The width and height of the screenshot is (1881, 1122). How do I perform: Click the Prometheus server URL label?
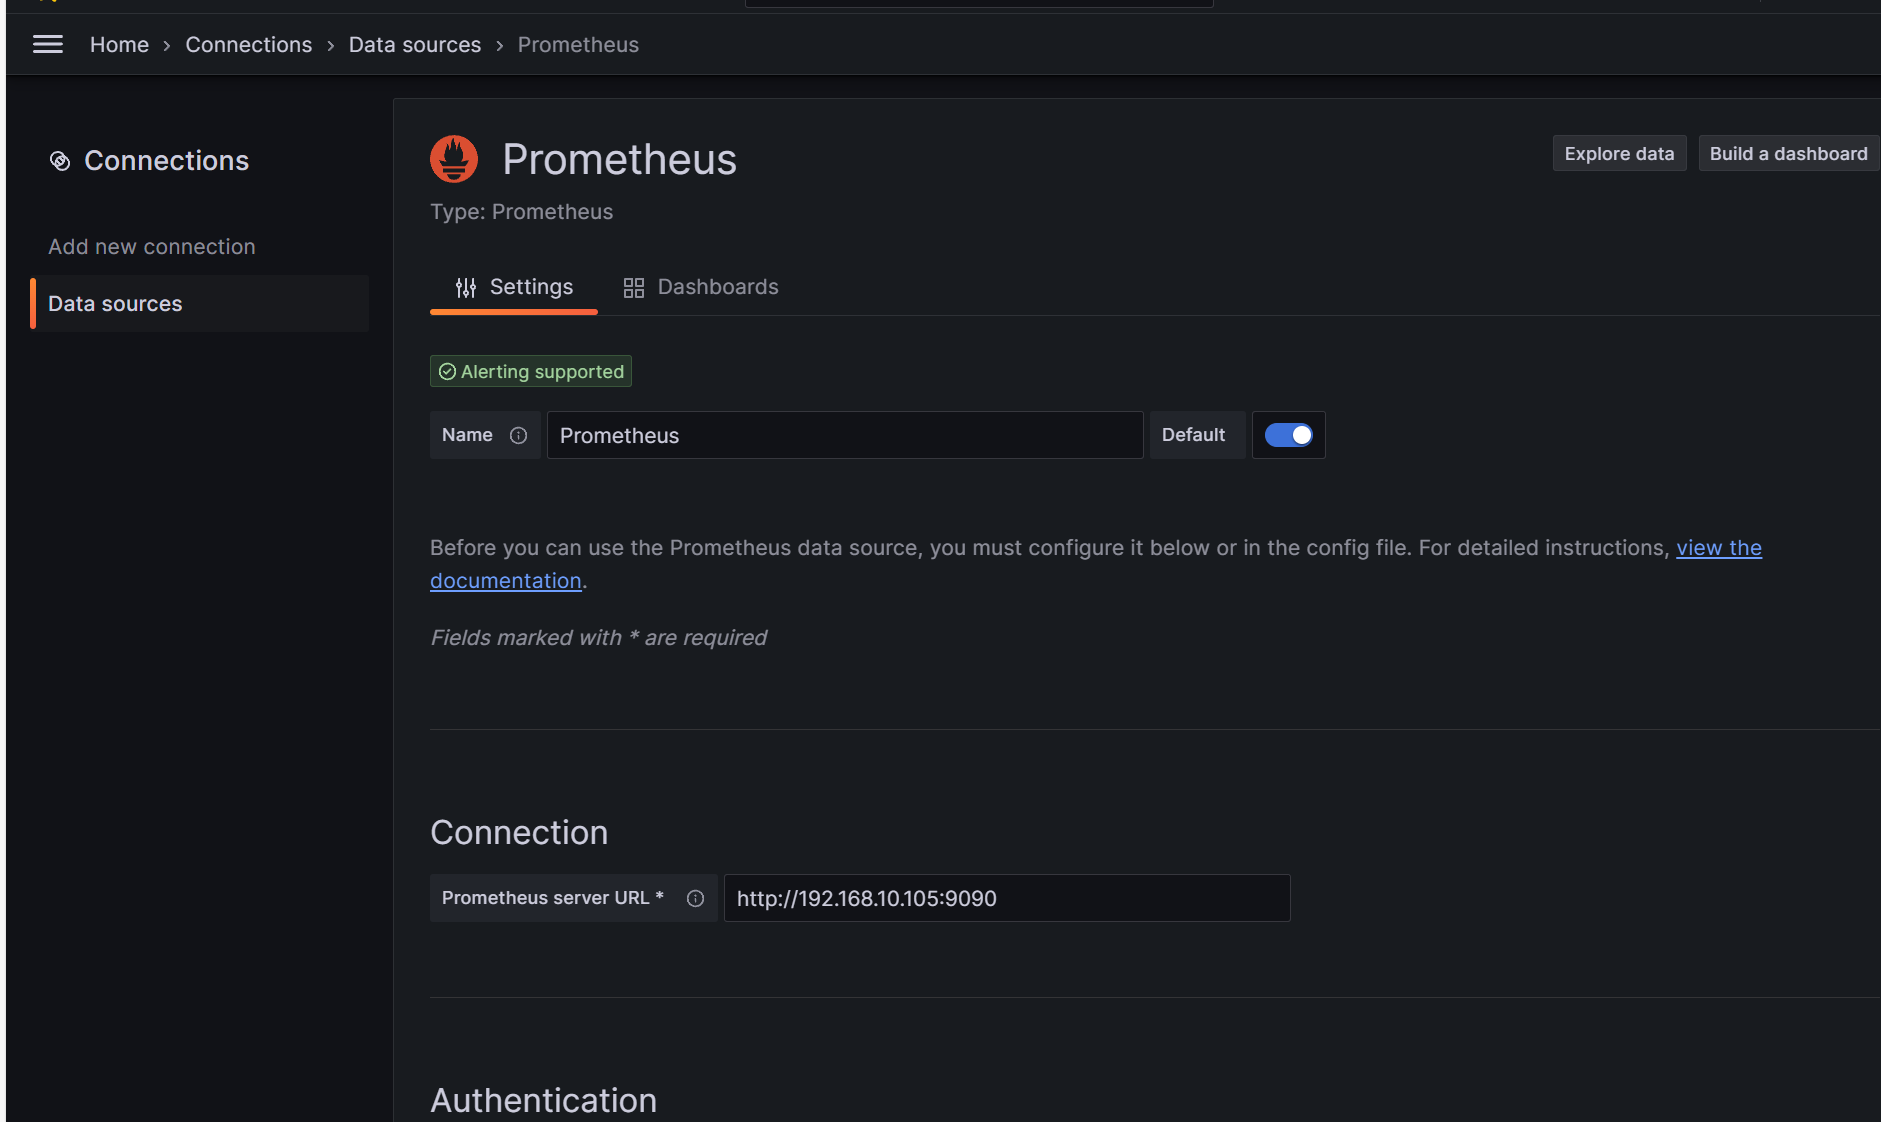pos(553,898)
